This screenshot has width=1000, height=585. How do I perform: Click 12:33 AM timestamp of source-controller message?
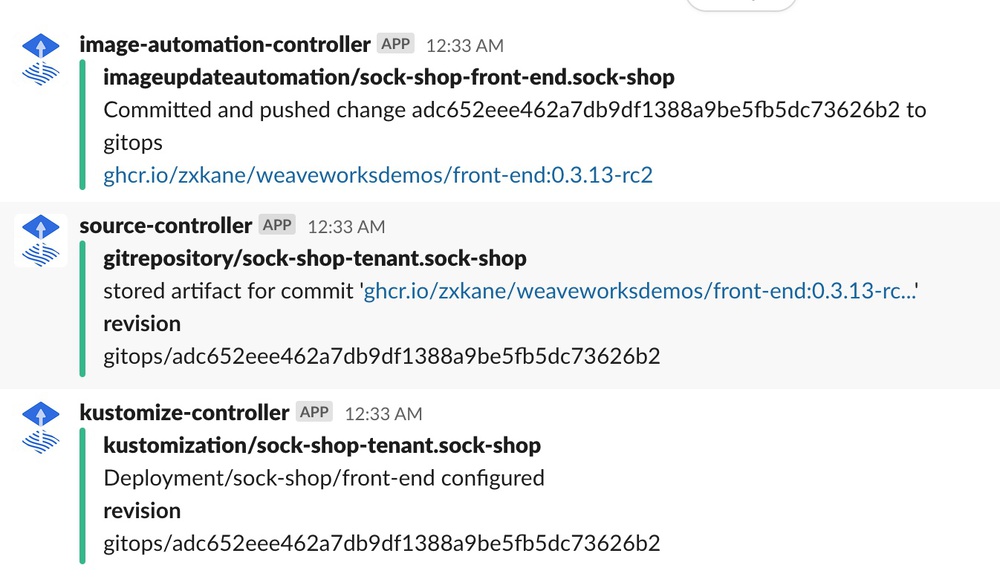[x=346, y=227]
